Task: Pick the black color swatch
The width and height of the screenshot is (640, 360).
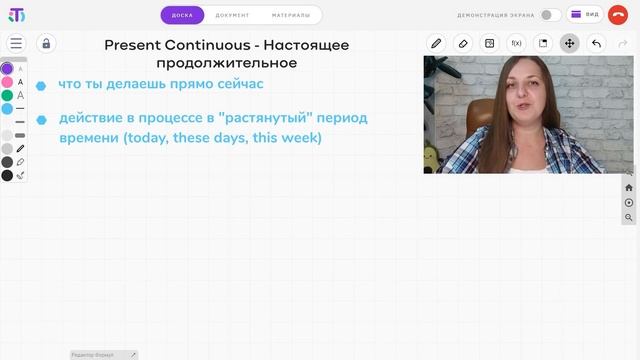Action: 7,176
